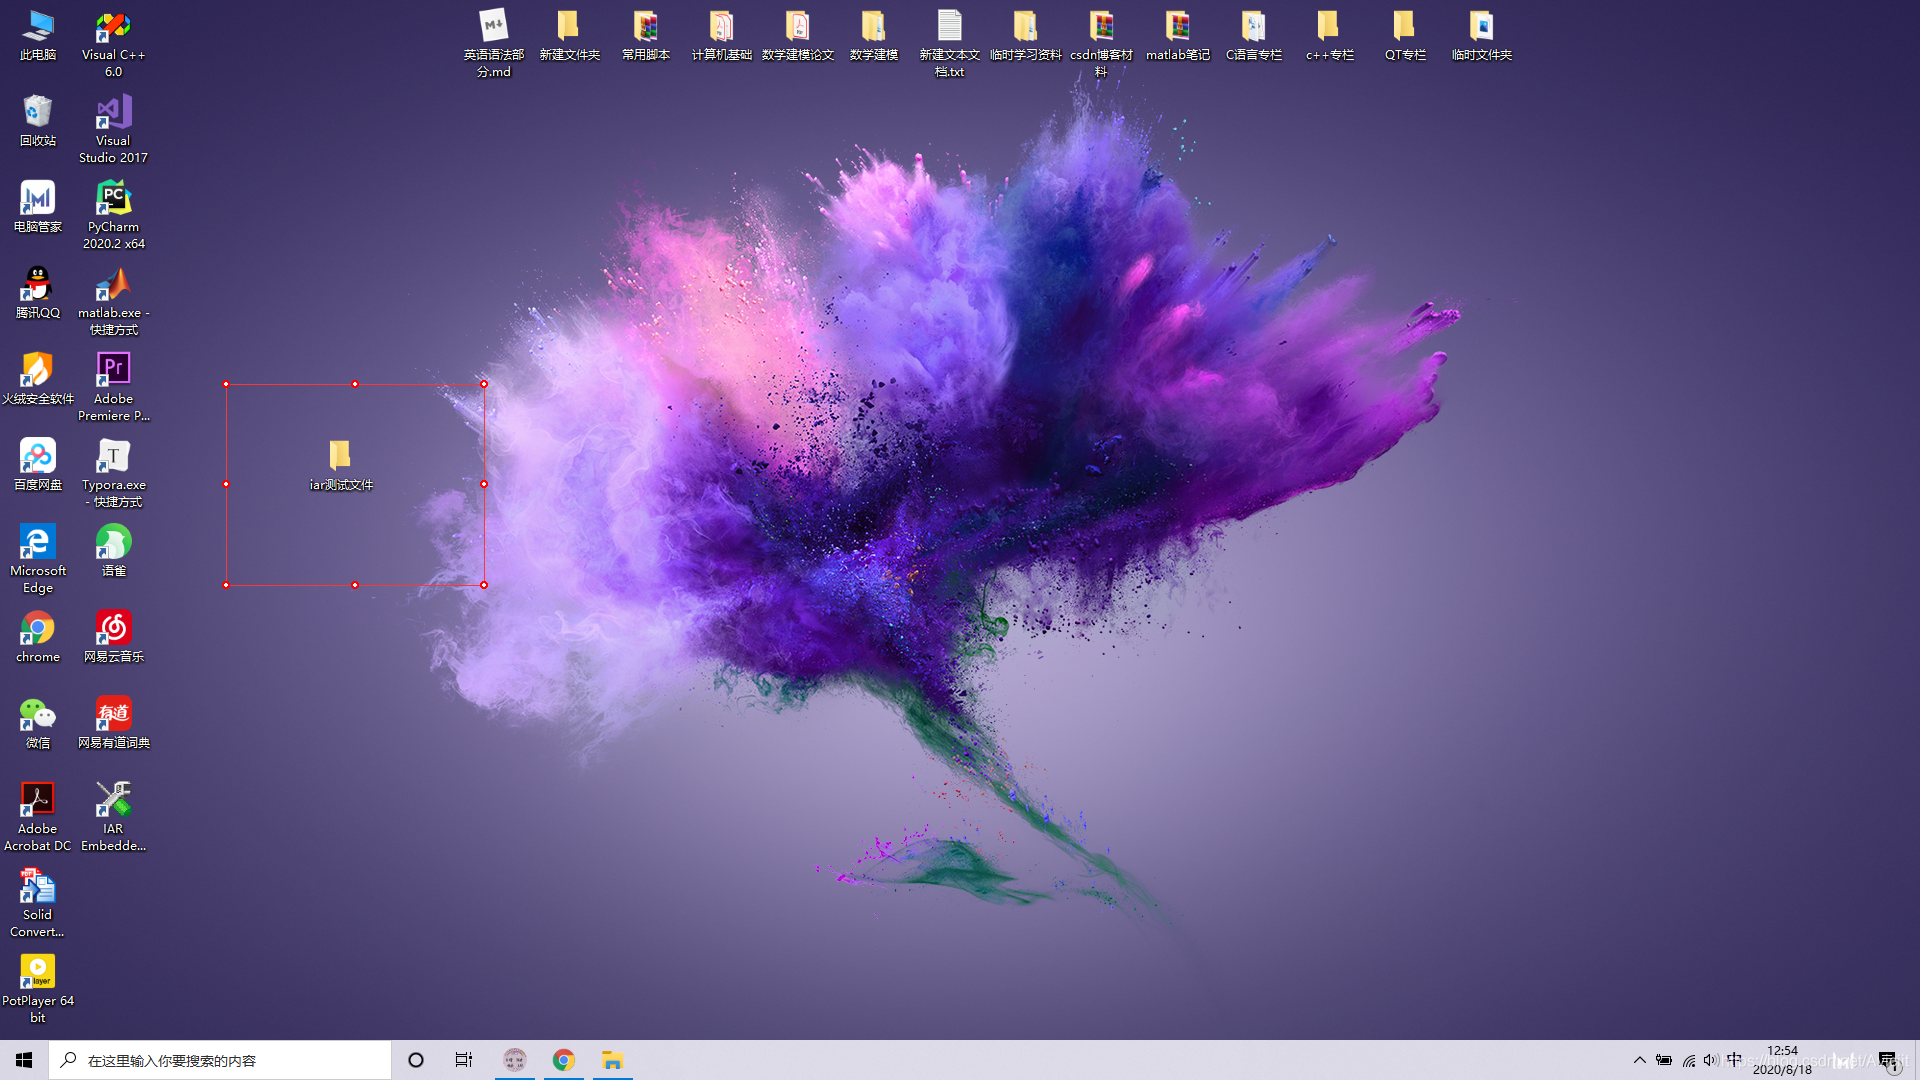The height and width of the screenshot is (1080, 1920).
Task: Select the 火绒安全软件 shortcut
Action: [38, 379]
